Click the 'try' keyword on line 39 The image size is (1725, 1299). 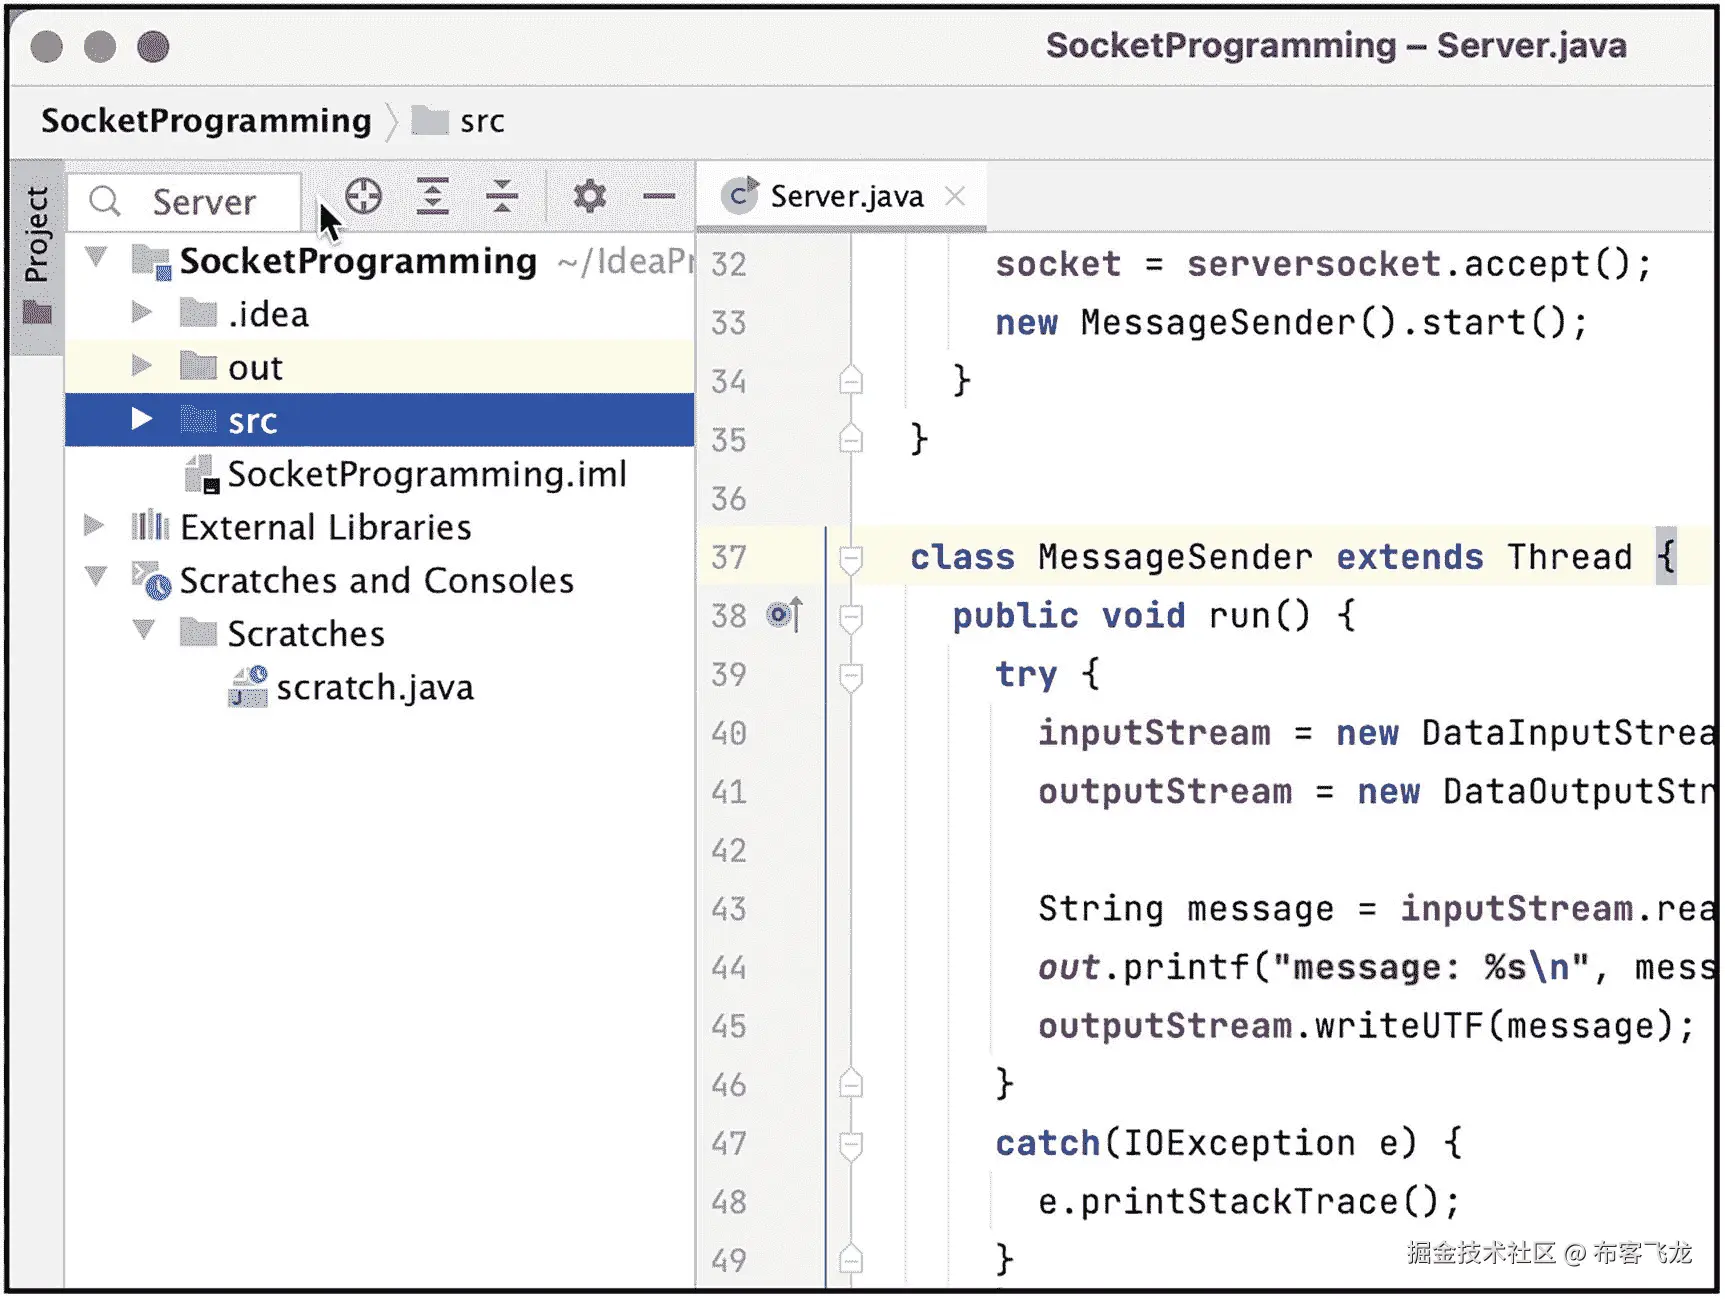(x=1026, y=675)
